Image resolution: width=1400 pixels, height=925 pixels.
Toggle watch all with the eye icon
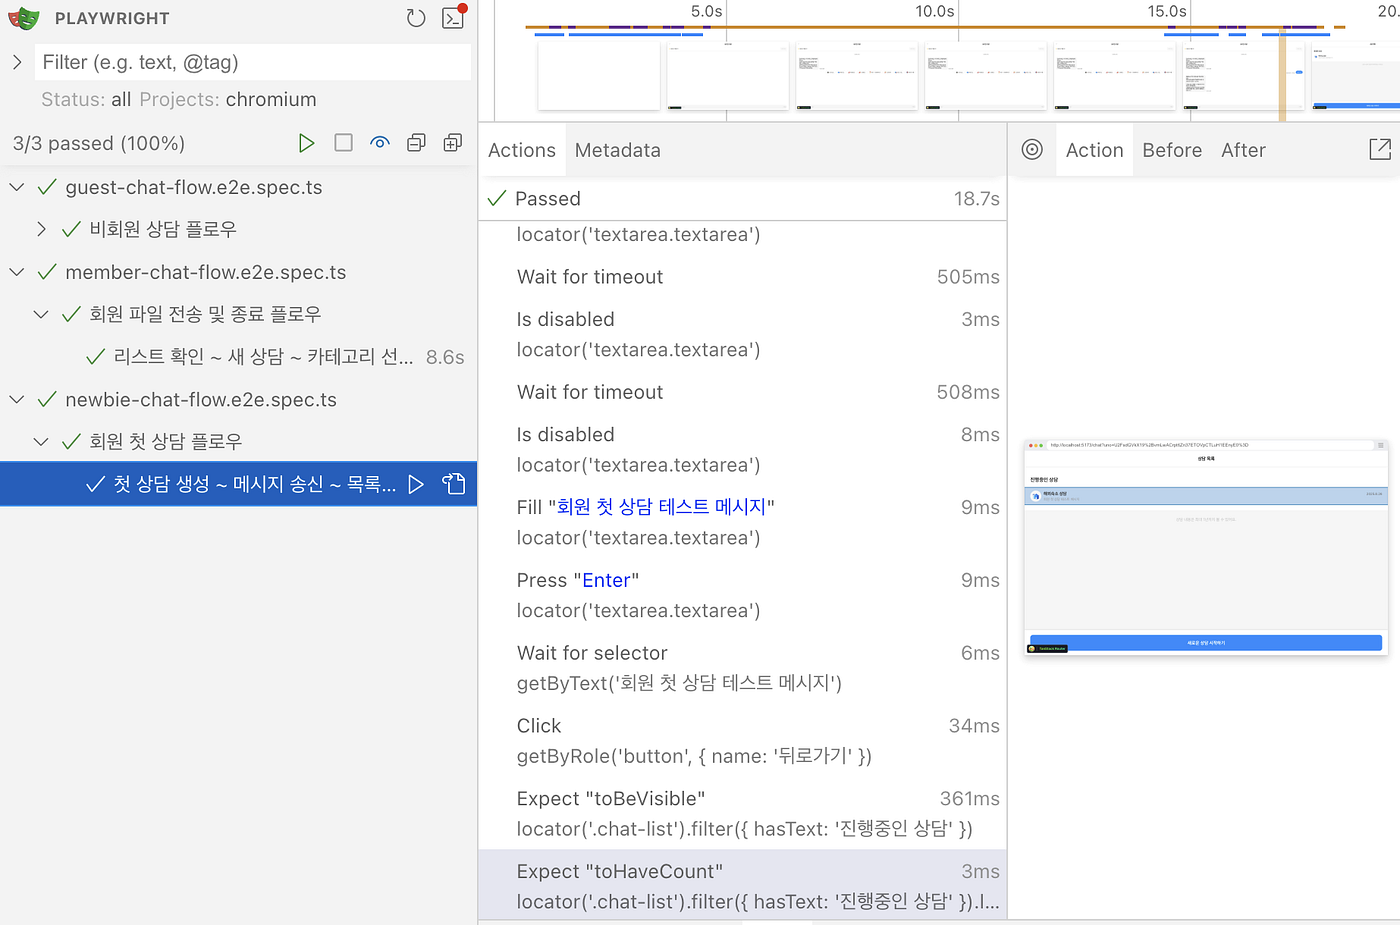(380, 143)
